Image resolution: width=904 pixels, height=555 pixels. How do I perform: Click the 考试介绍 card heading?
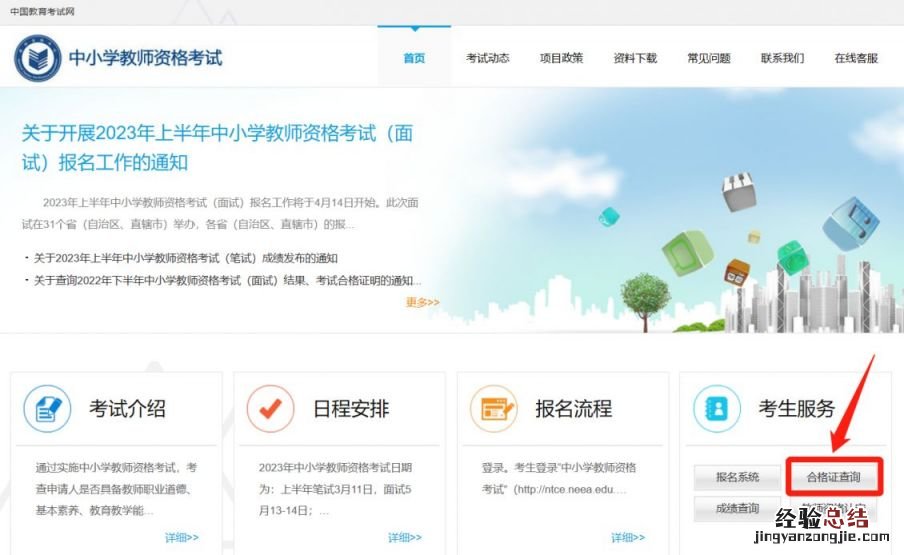[x=127, y=409]
